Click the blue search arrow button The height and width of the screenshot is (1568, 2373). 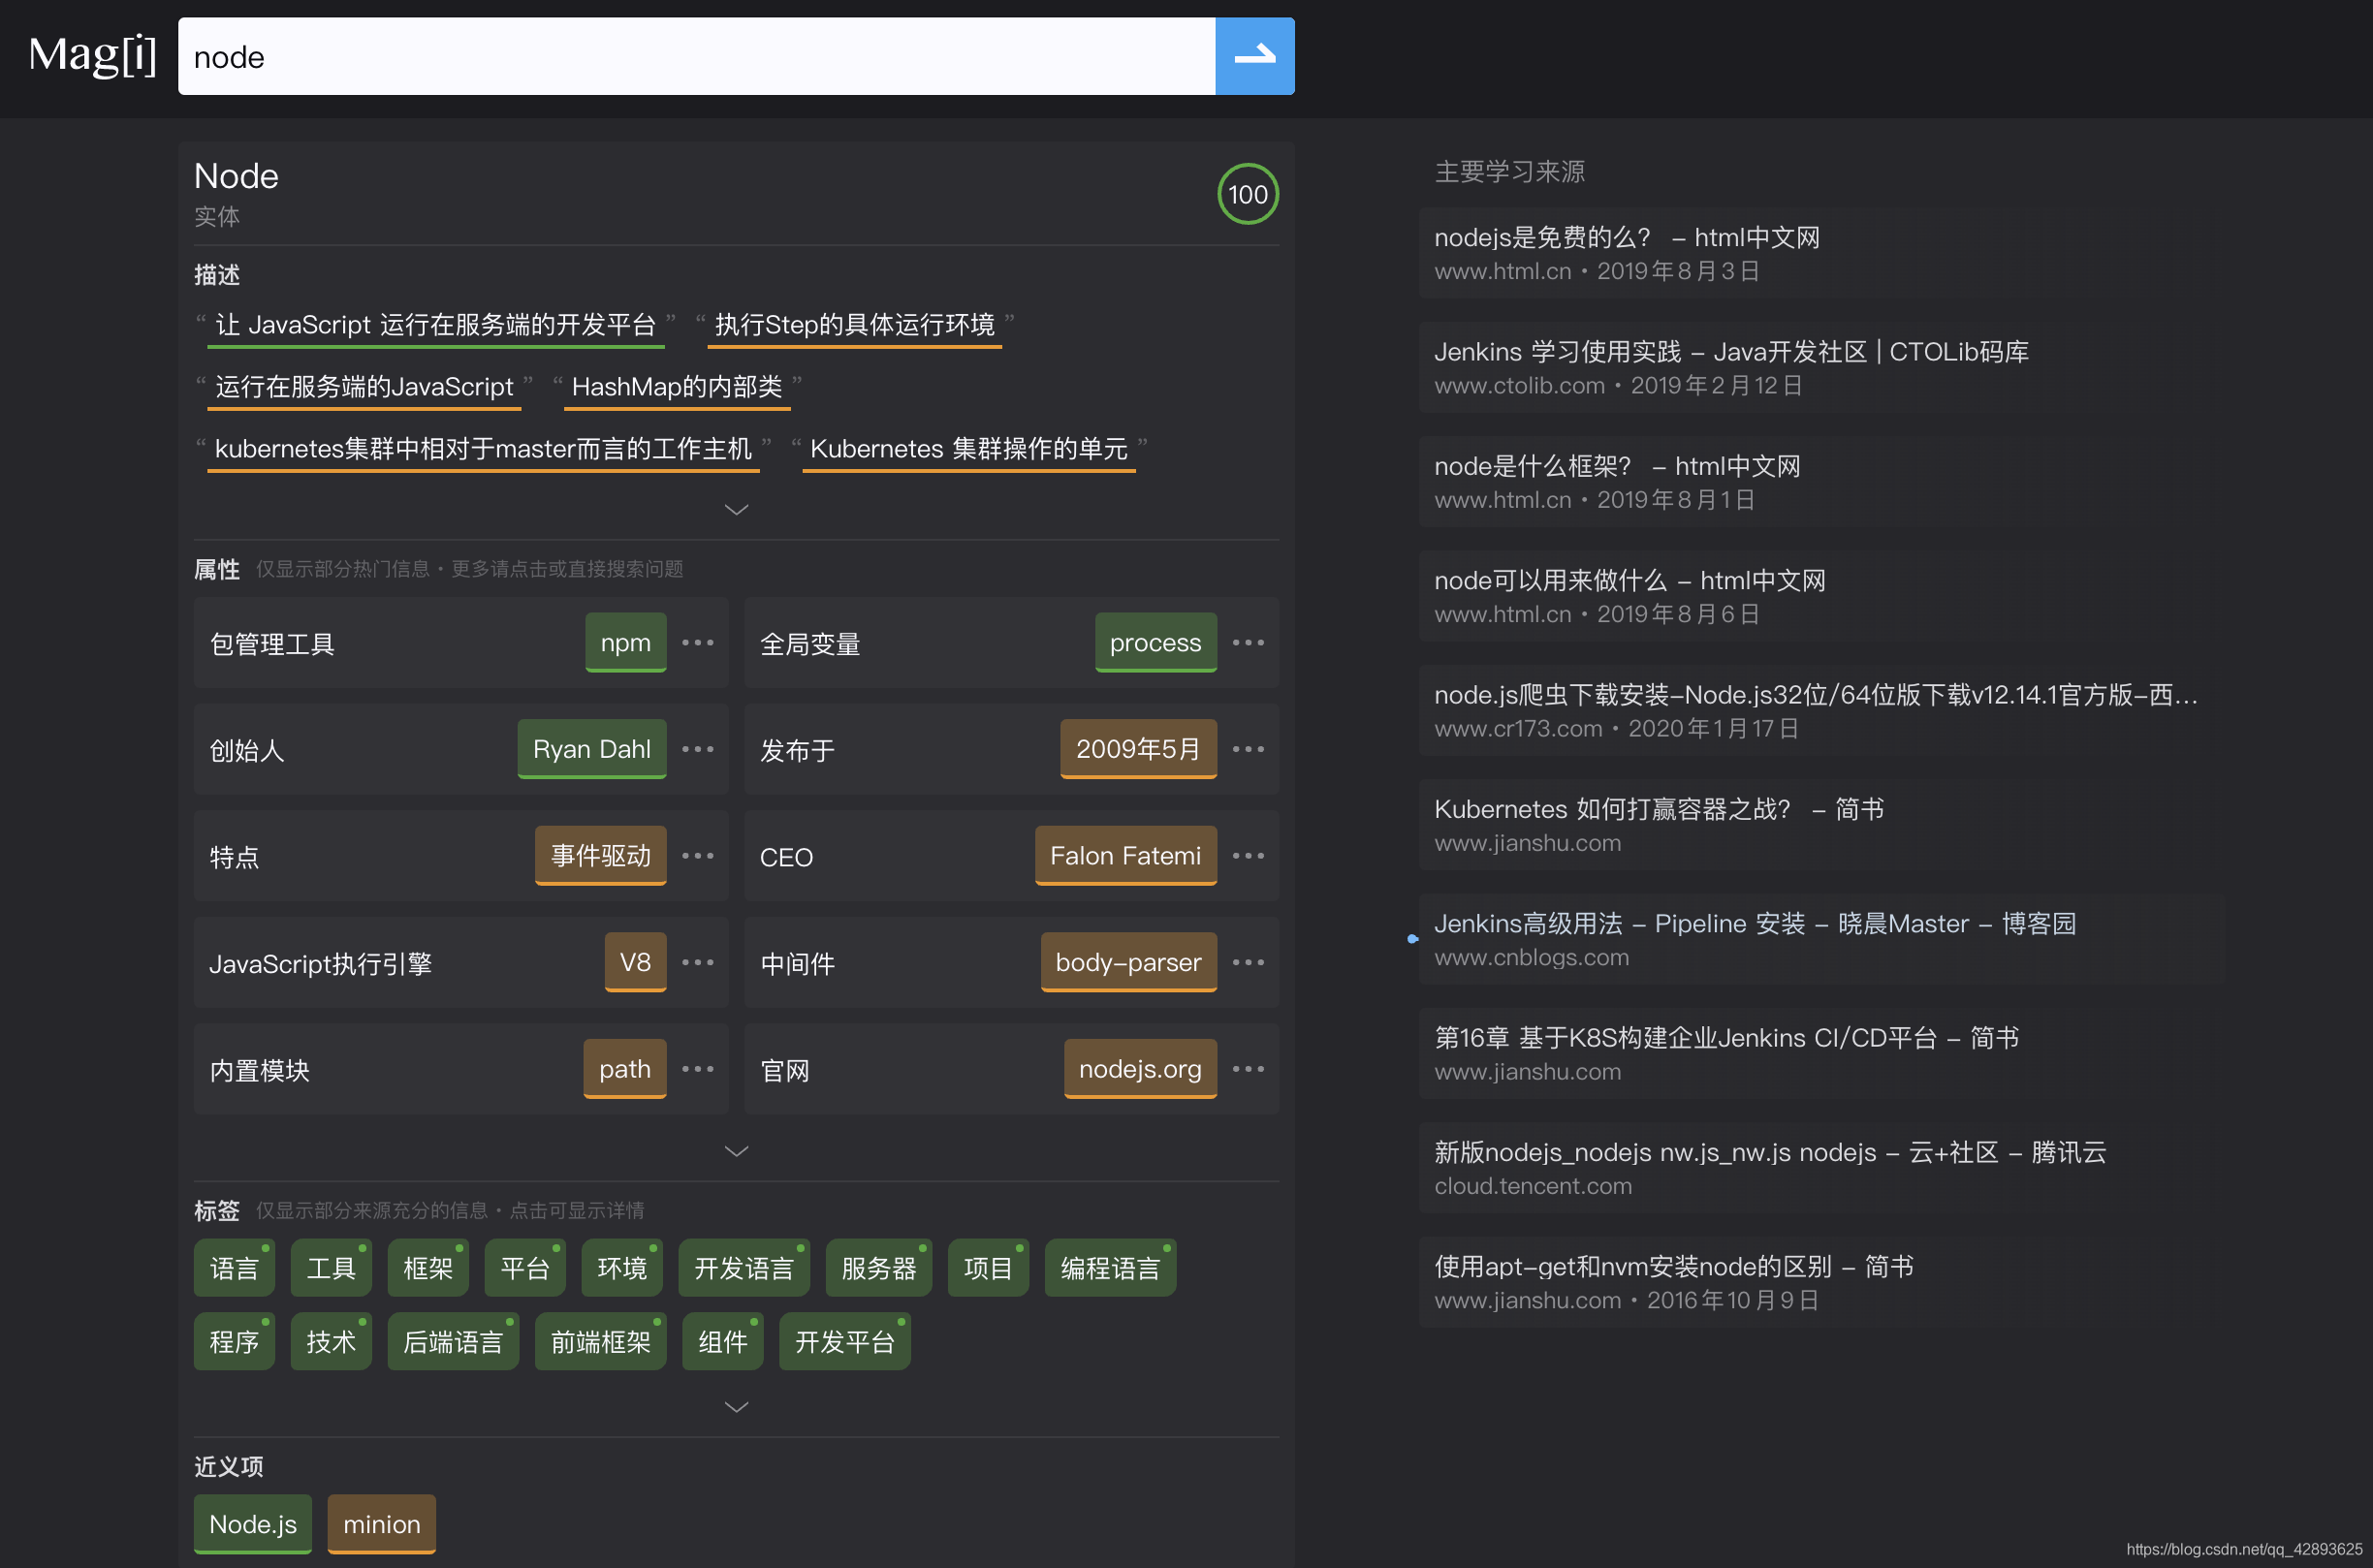click(x=1255, y=56)
